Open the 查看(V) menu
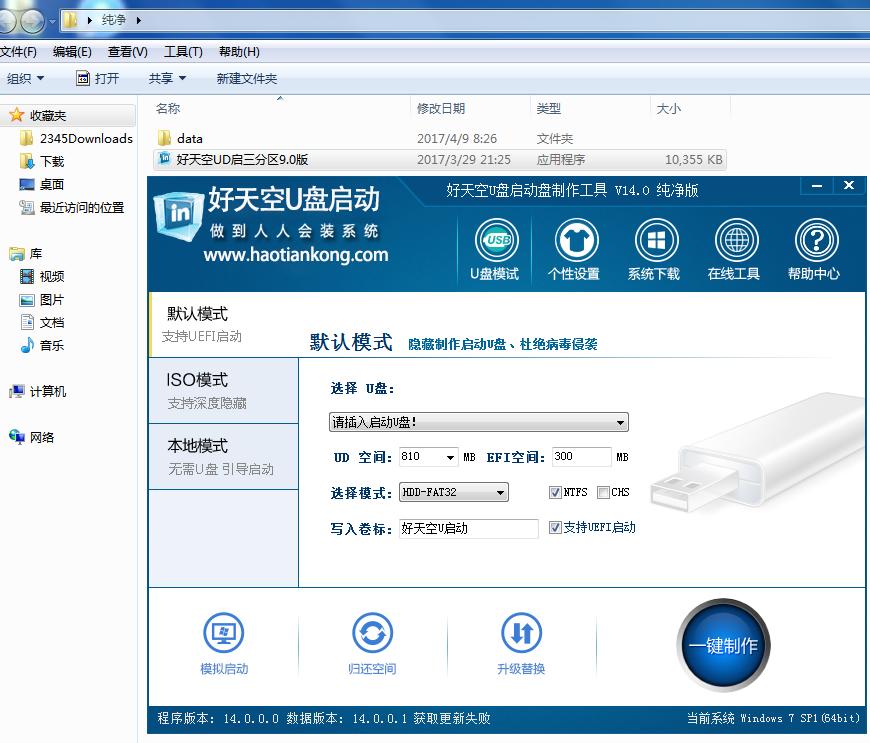The width and height of the screenshot is (870, 743). 128,52
